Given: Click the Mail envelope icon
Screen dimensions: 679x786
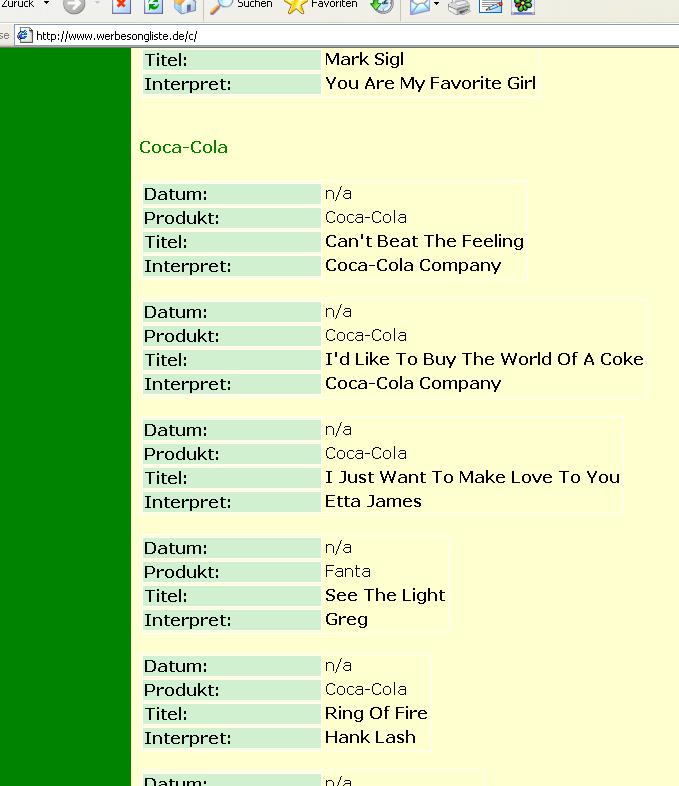Looking at the screenshot, I should coord(420,6).
